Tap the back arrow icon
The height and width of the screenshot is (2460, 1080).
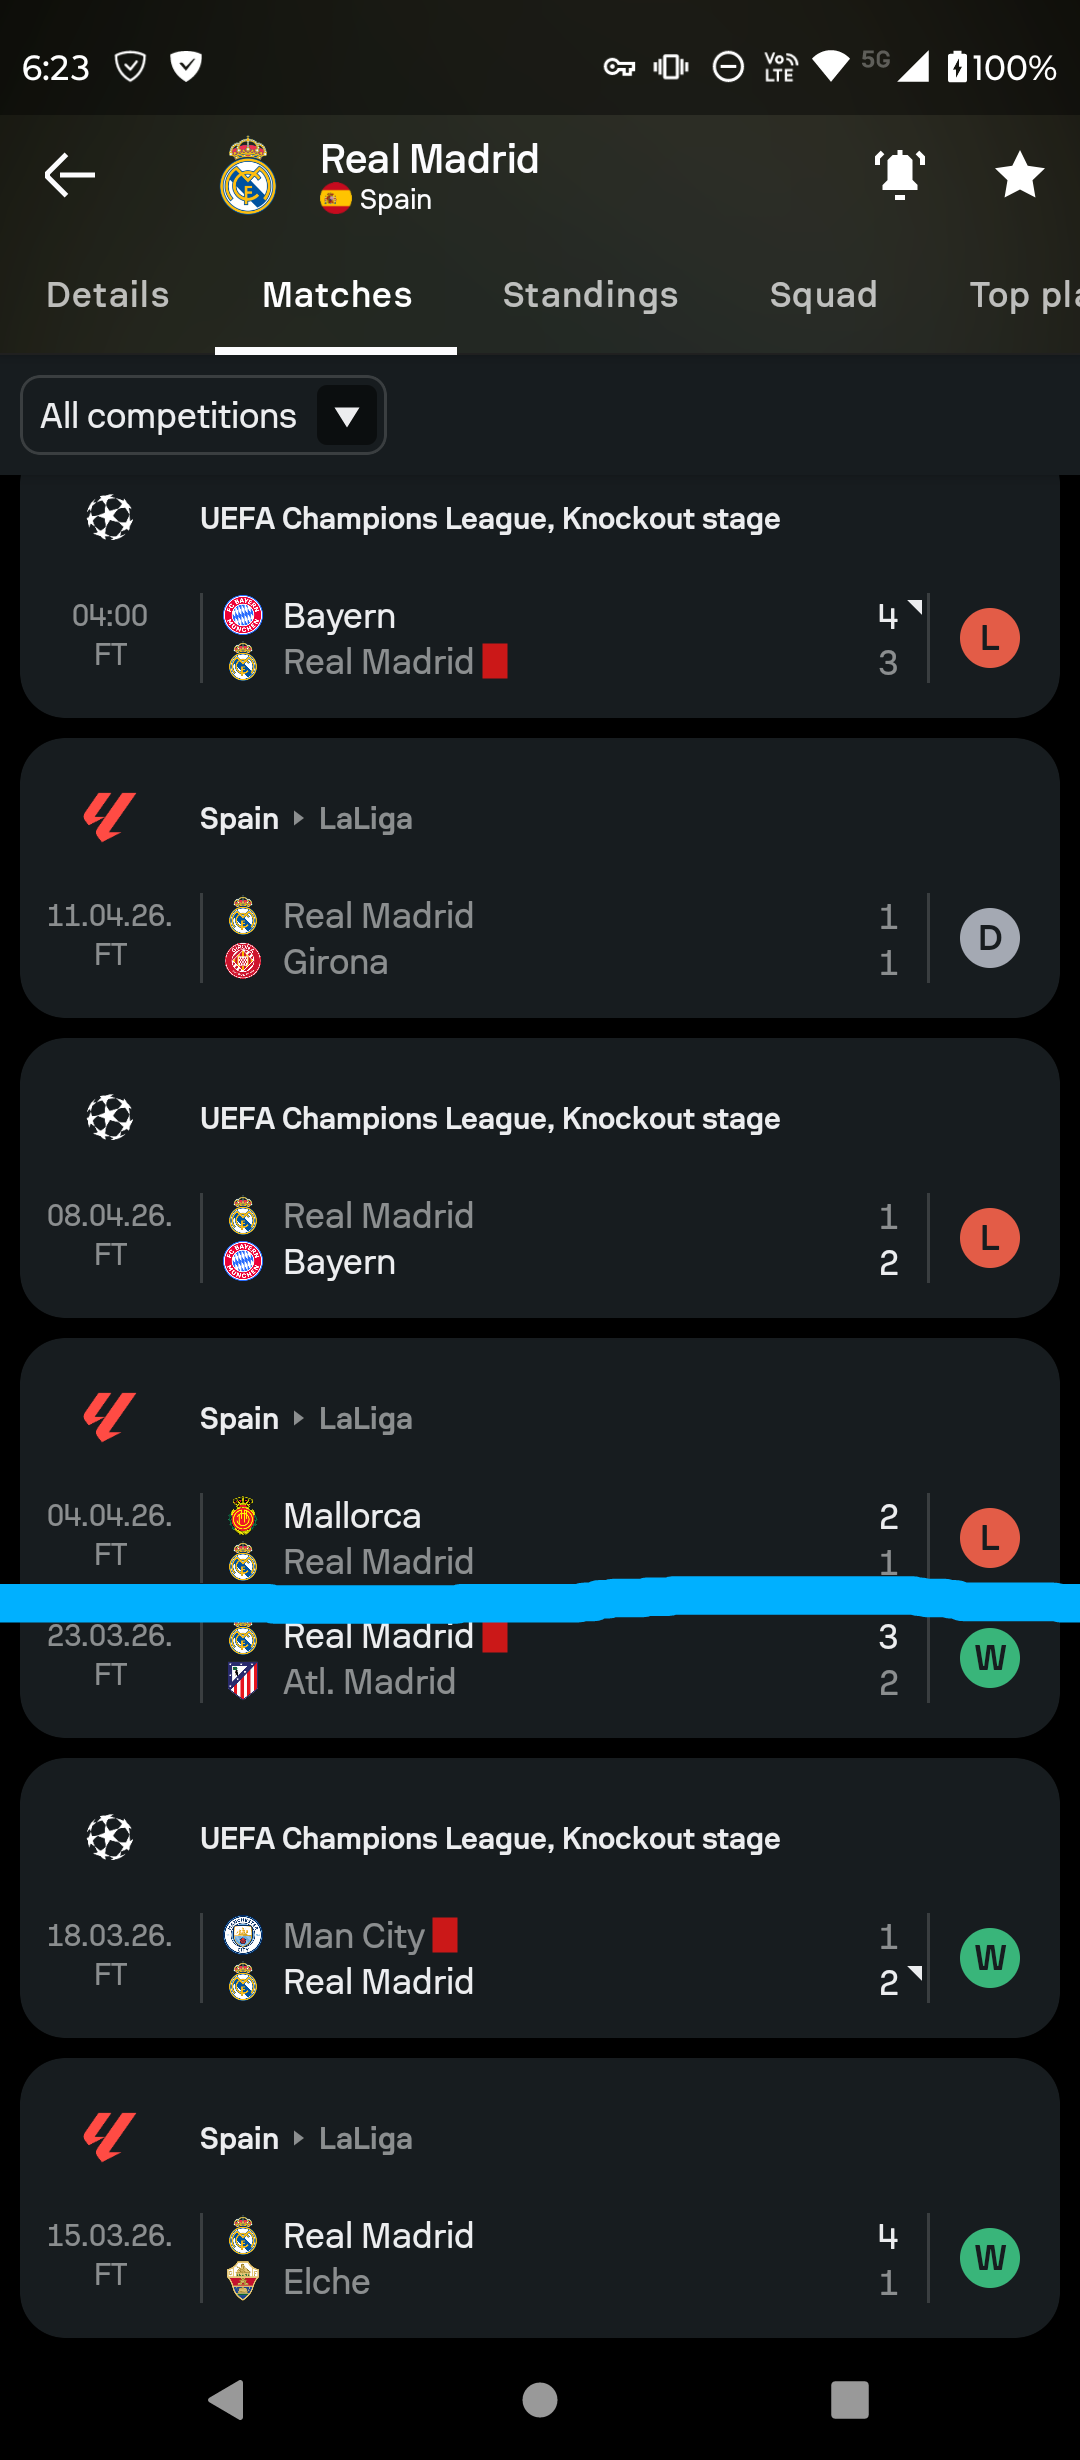click(70, 175)
